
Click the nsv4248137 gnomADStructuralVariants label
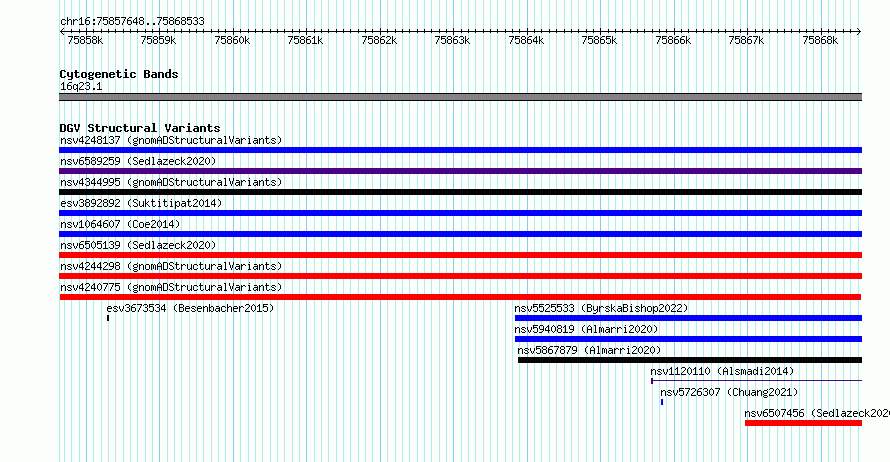tap(171, 140)
